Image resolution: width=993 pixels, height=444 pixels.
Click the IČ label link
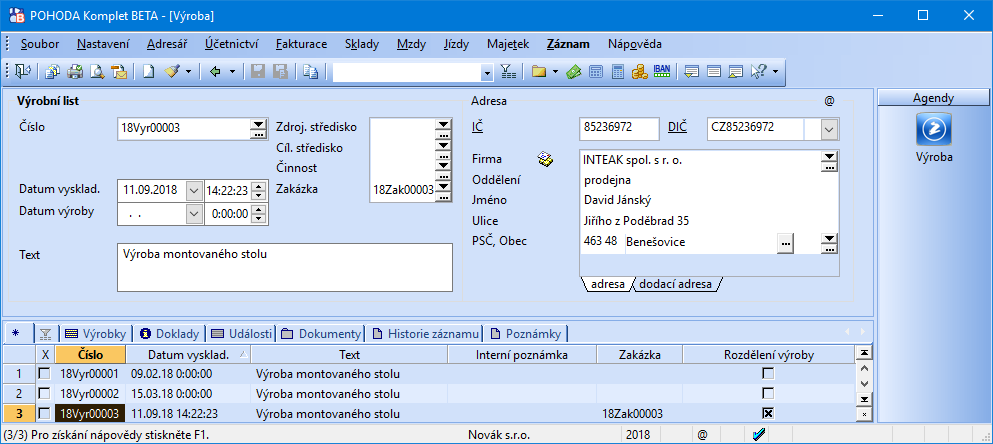point(478,127)
